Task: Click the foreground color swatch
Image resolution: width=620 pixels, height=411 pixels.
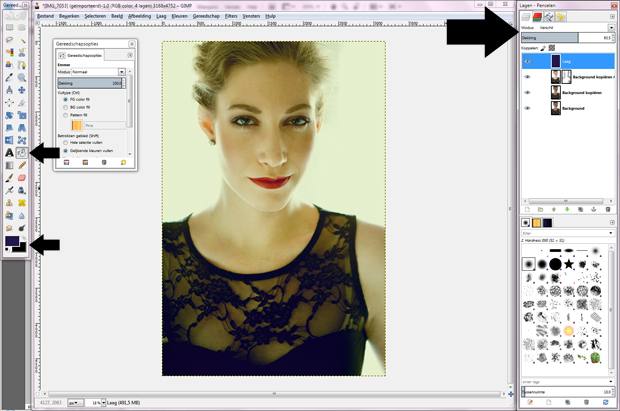Action: click(x=12, y=241)
